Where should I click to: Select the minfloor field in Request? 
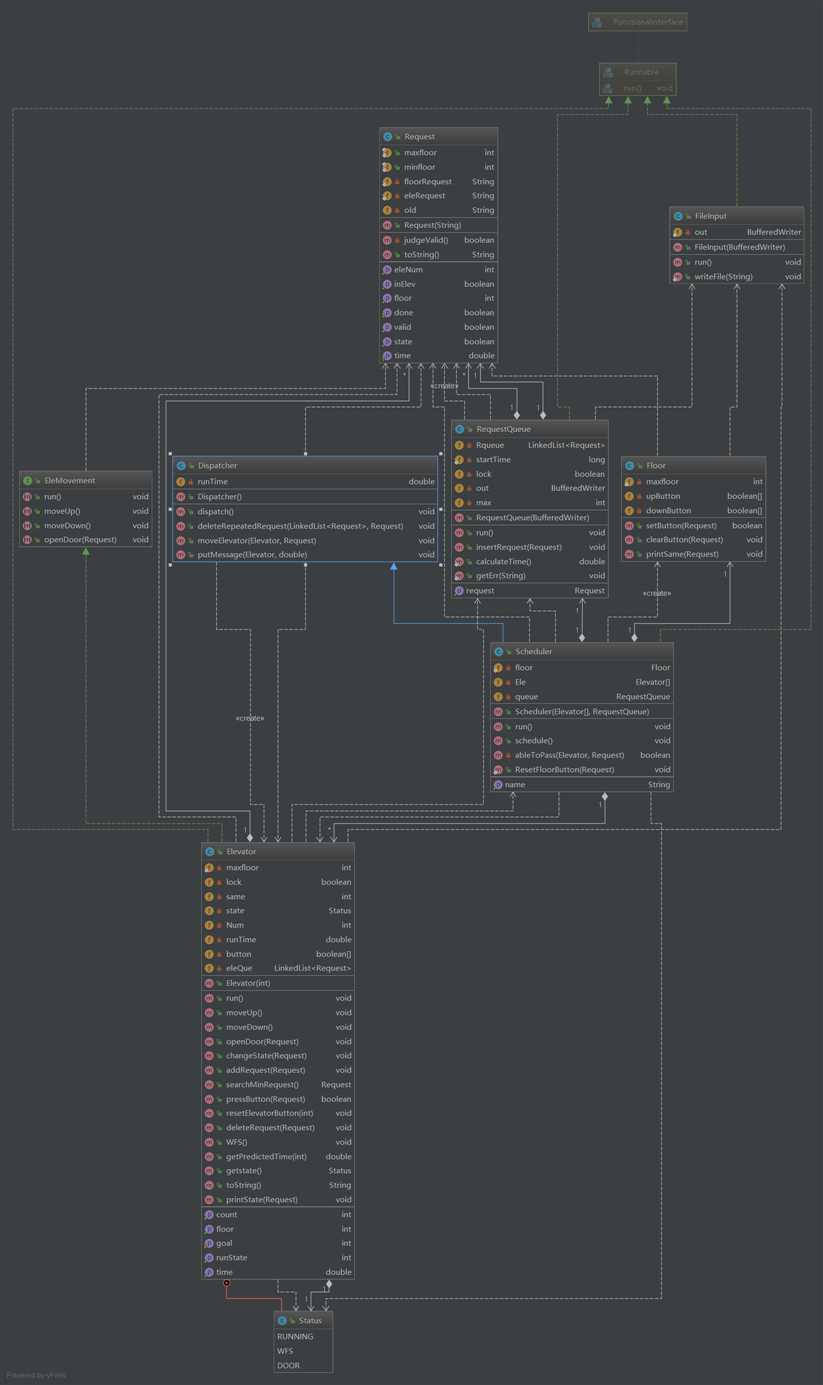pyautogui.click(x=438, y=167)
